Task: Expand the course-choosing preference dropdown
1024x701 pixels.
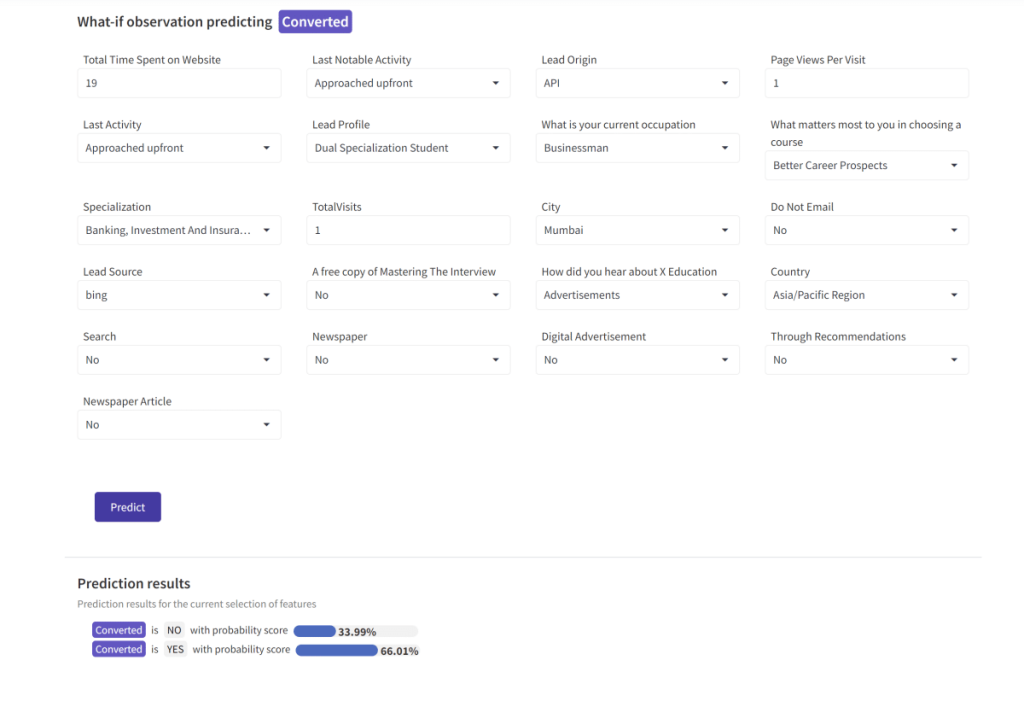Action: pyautogui.click(x=866, y=165)
